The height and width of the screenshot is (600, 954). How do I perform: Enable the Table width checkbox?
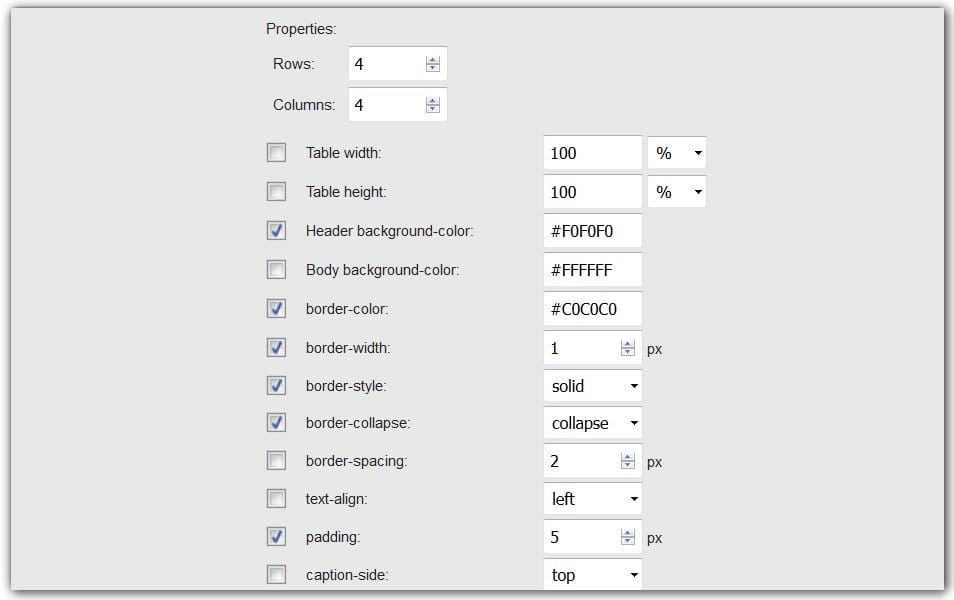tap(276, 152)
